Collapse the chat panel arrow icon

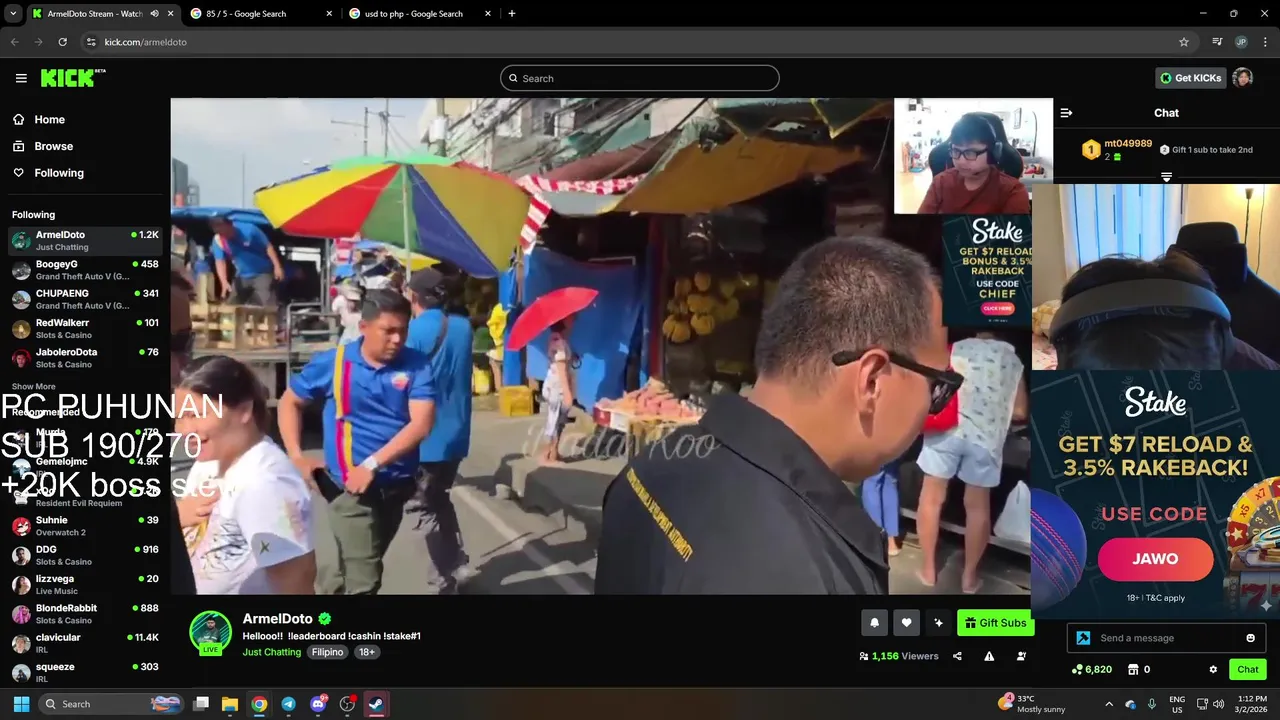click(x=1066, y=113)
